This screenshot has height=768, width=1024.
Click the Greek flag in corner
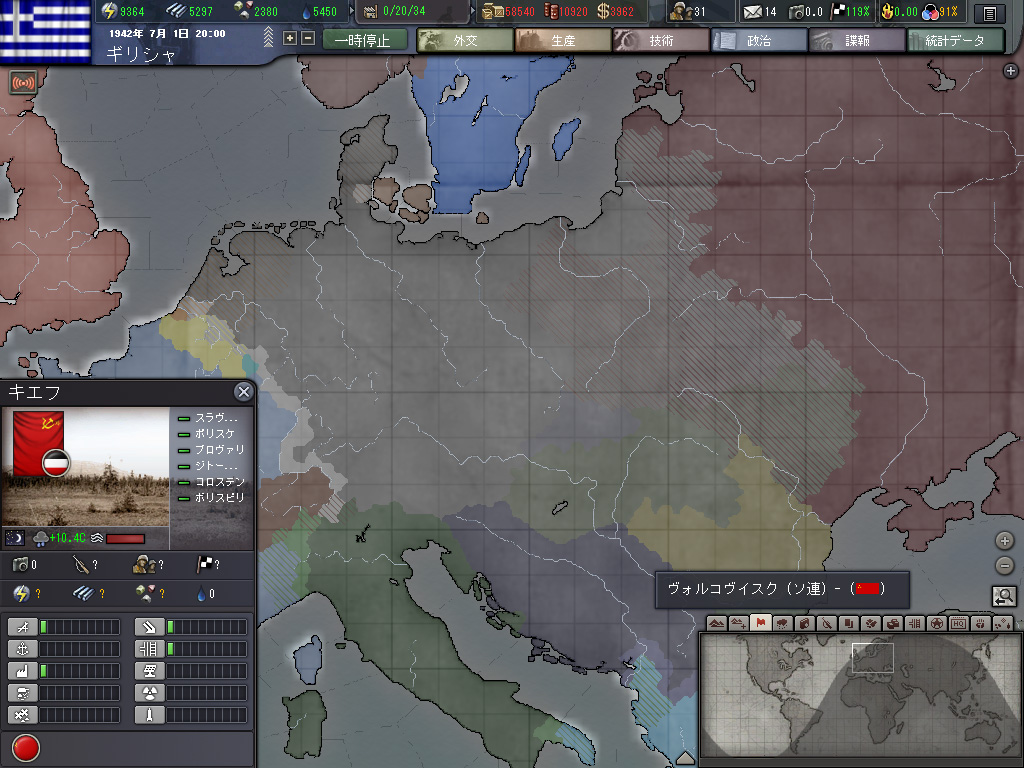click(45, 30)
